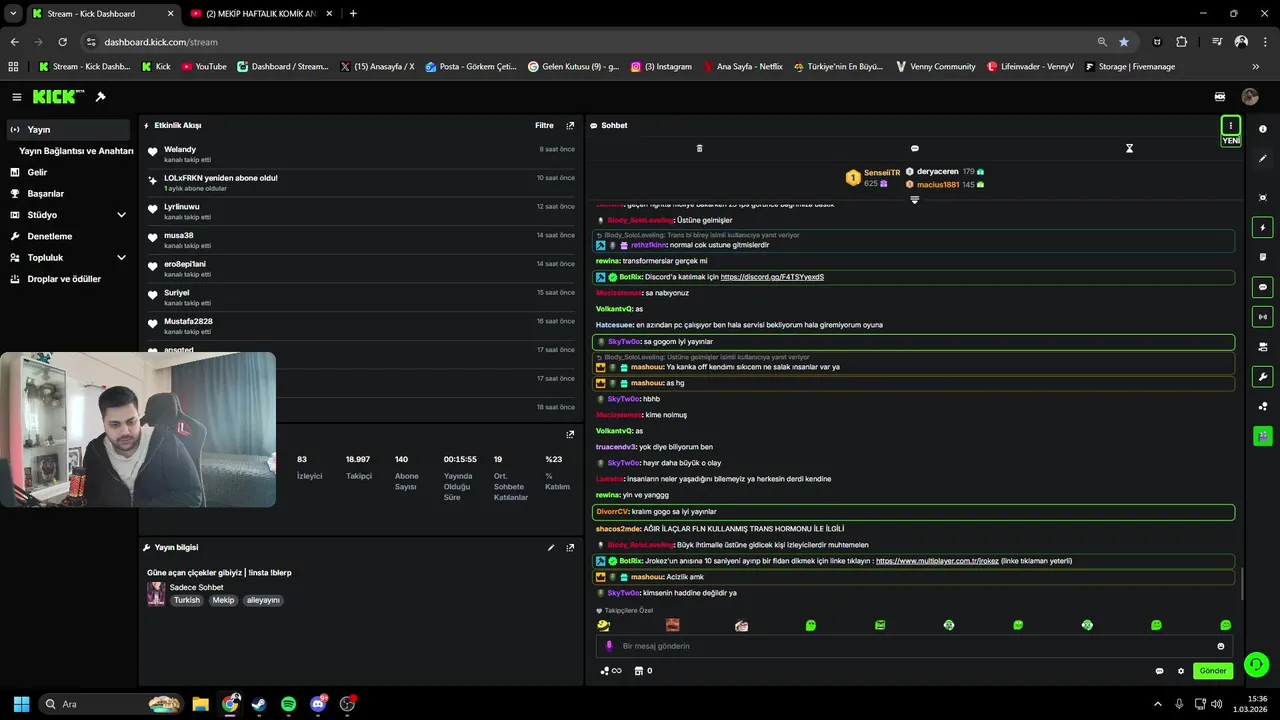Toggle the broadcast signal widget in right sidebar
Image resolution: width=1280 pixels, height=720 pixels.
tap(1263, 317)
